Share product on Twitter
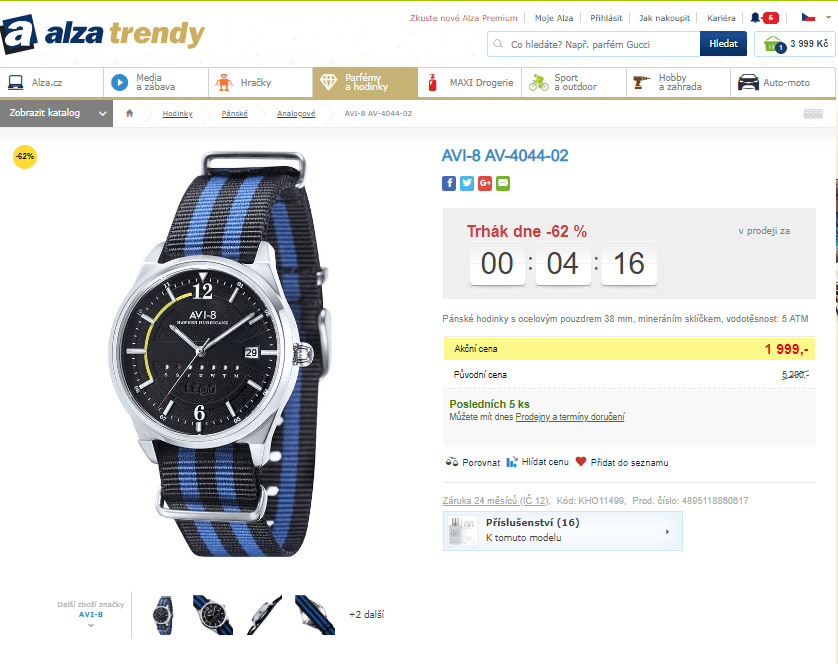The height and width of the screenshot is (664, 838). [467, 183]
